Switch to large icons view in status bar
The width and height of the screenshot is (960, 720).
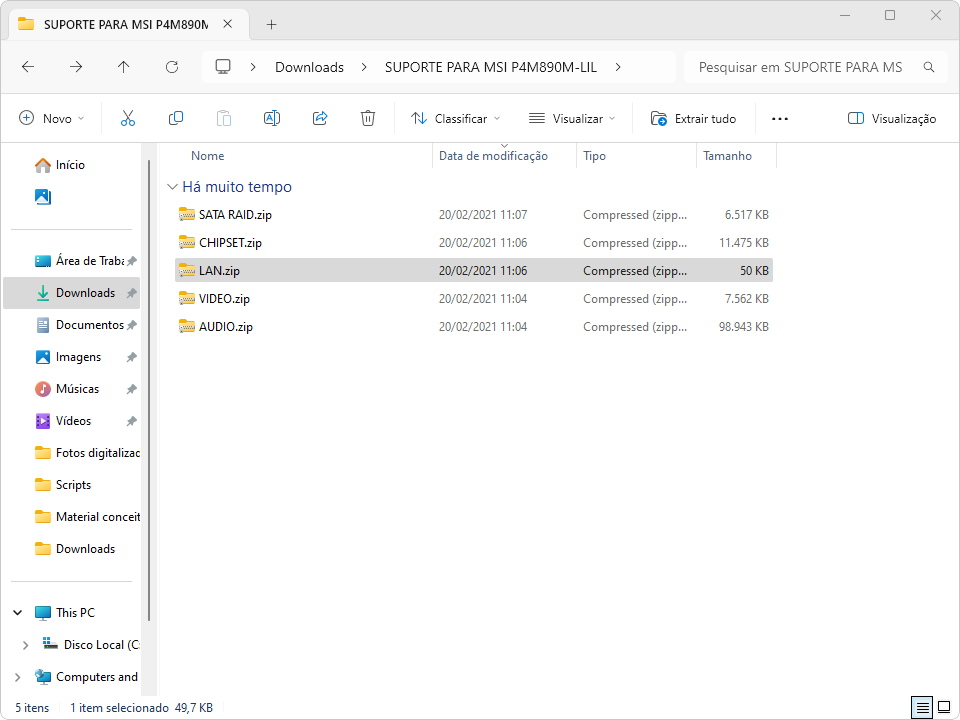944,708
